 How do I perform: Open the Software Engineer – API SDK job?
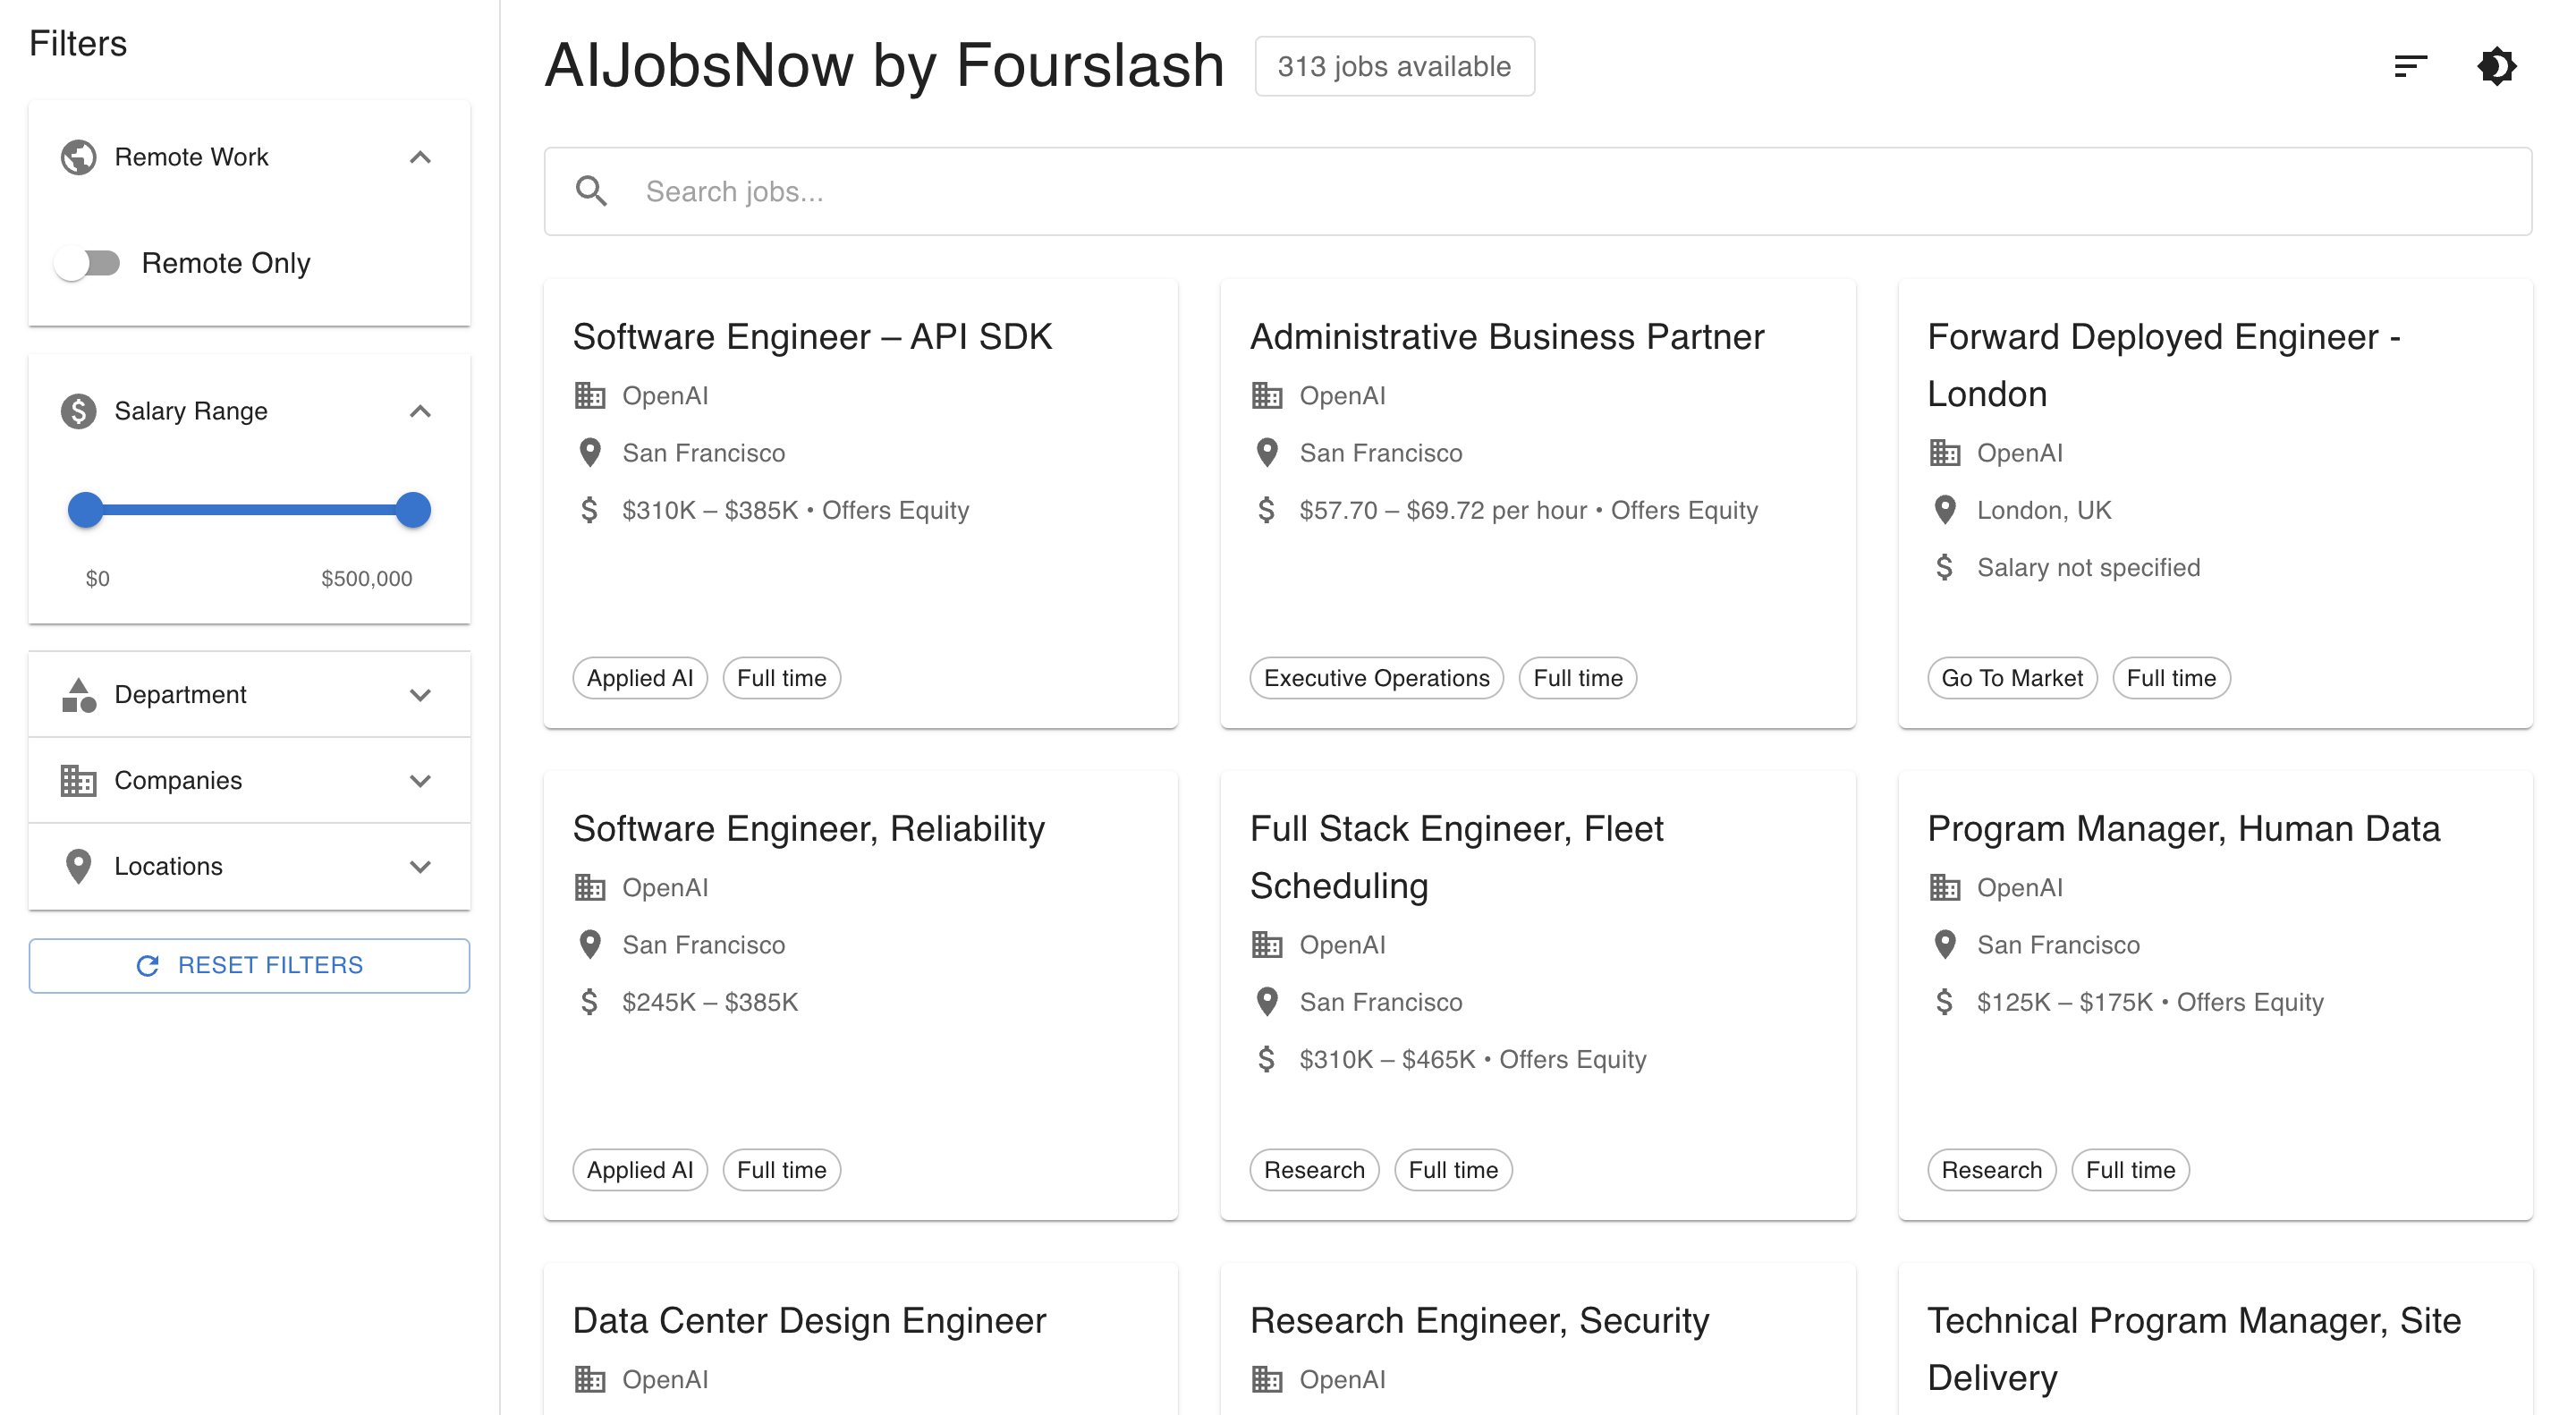pos(812,337)
